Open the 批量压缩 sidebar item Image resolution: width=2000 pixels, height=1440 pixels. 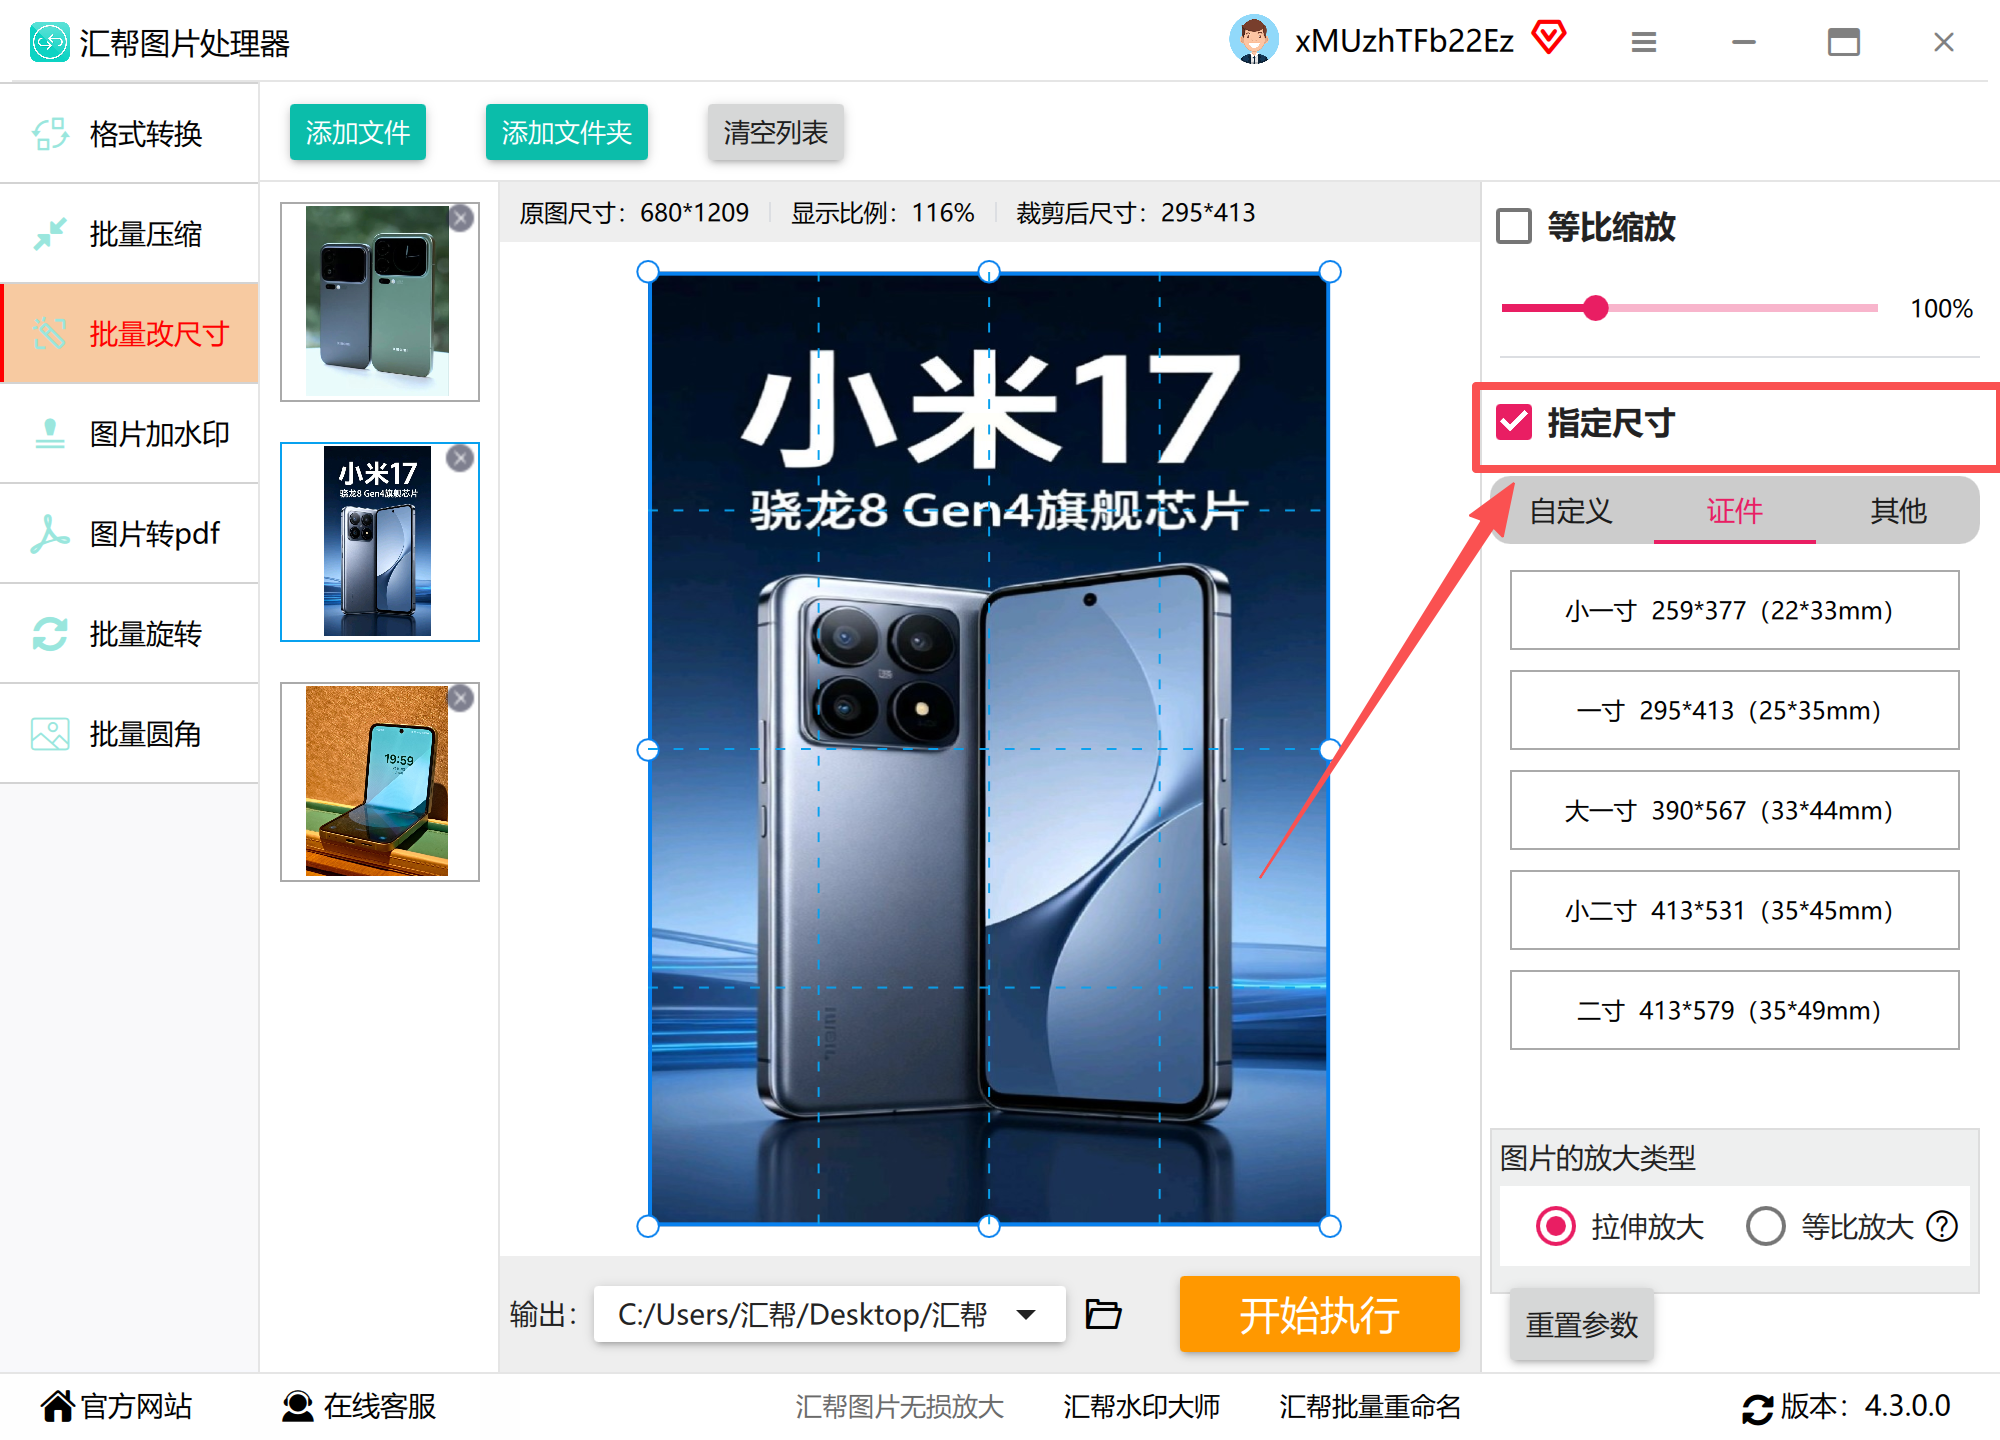[x=130, y=234]
